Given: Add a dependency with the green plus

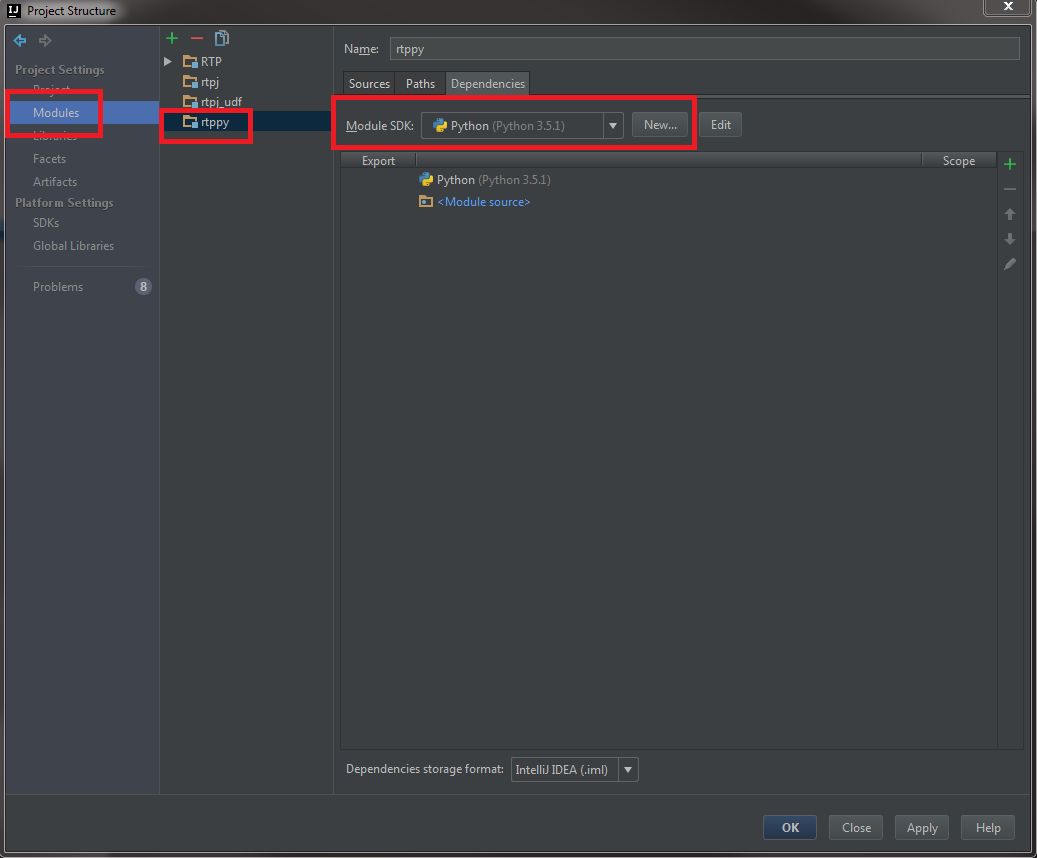Looking at the screenshot, I should [1010, 164].
